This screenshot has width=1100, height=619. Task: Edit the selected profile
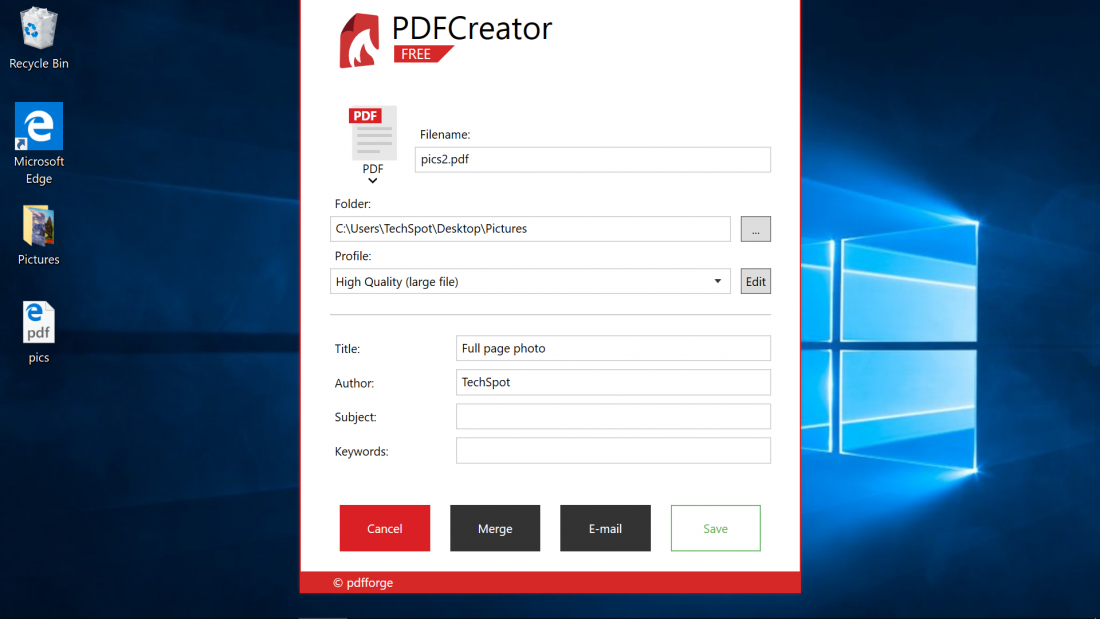click(756, 281)
